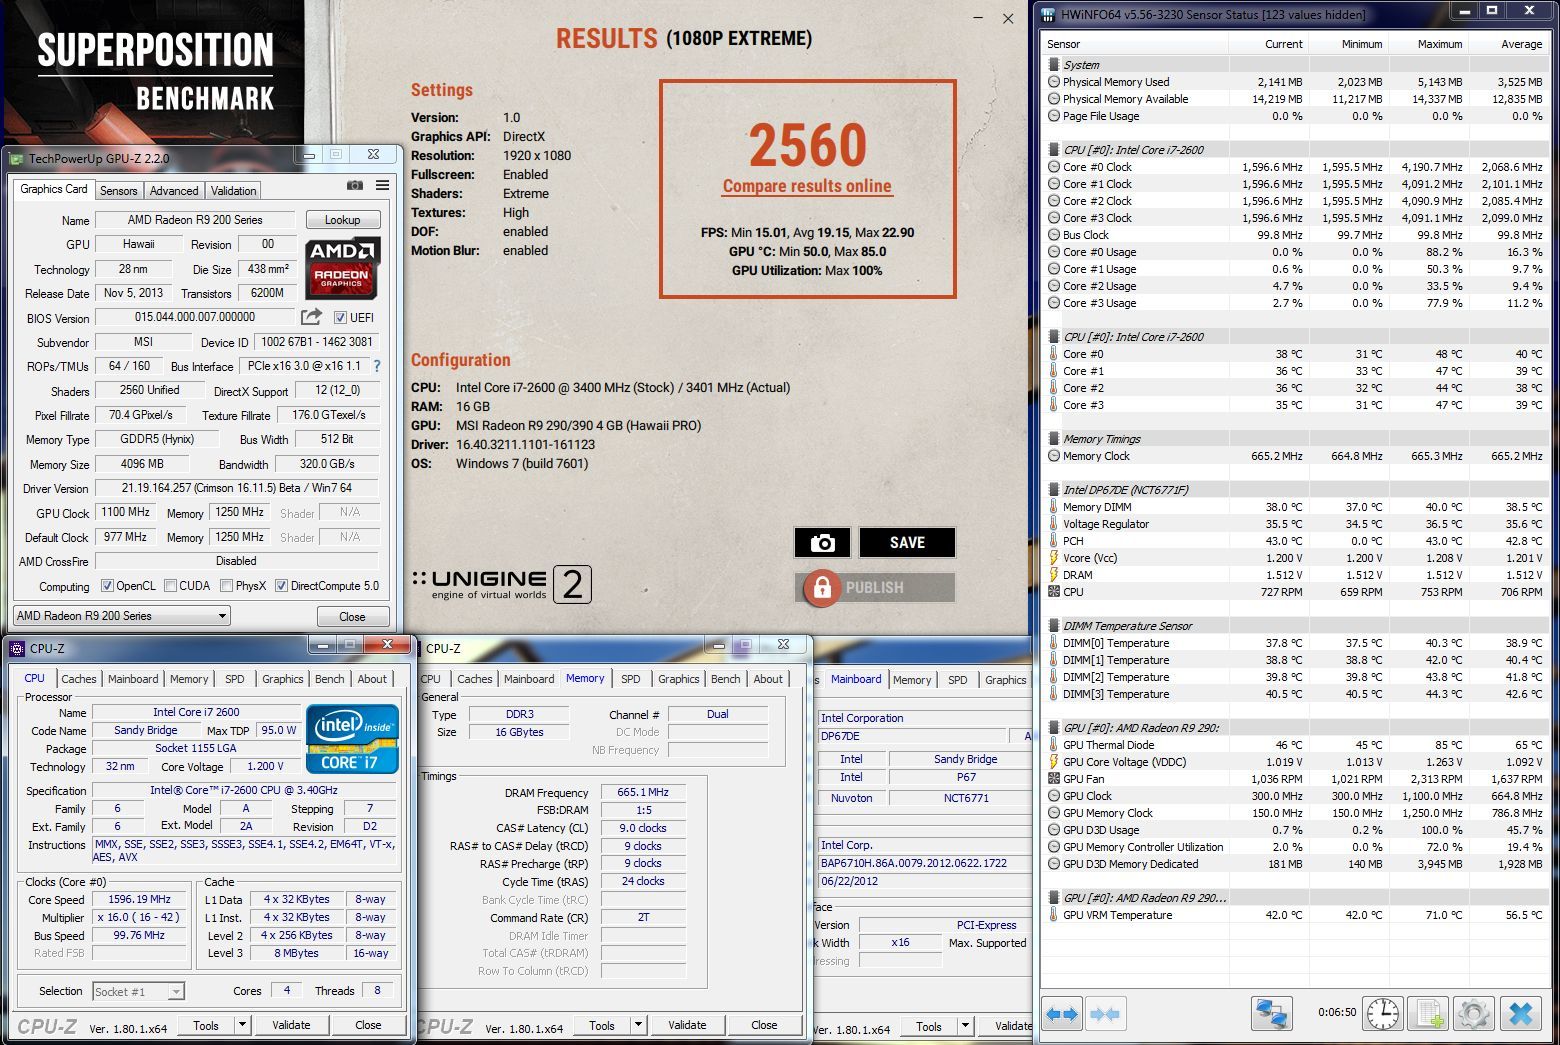Click the Vcore (Vcc) lightning voltage icon

[1054, 558]
